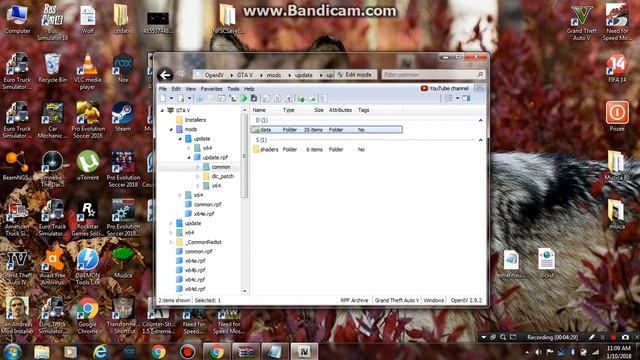Viewport: 640px width, 360px height.
Task: Click mods in the breadcrumb path
Action: click(x=273, y=75)
